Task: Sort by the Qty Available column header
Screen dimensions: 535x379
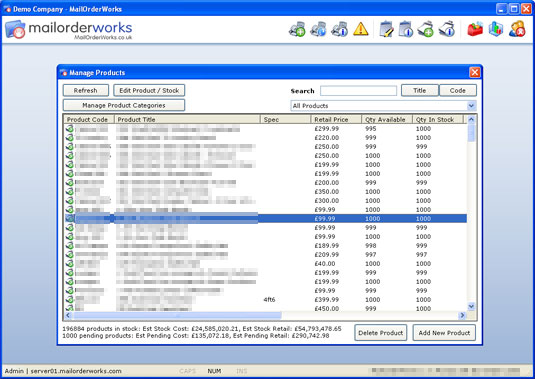Action: pos(387,119)
